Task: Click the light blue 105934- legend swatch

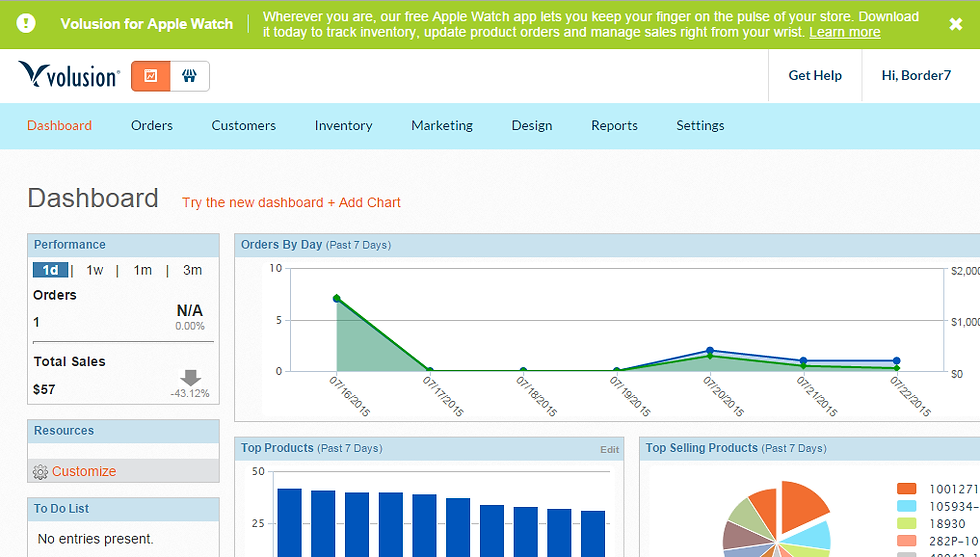Action: point(906,506)
